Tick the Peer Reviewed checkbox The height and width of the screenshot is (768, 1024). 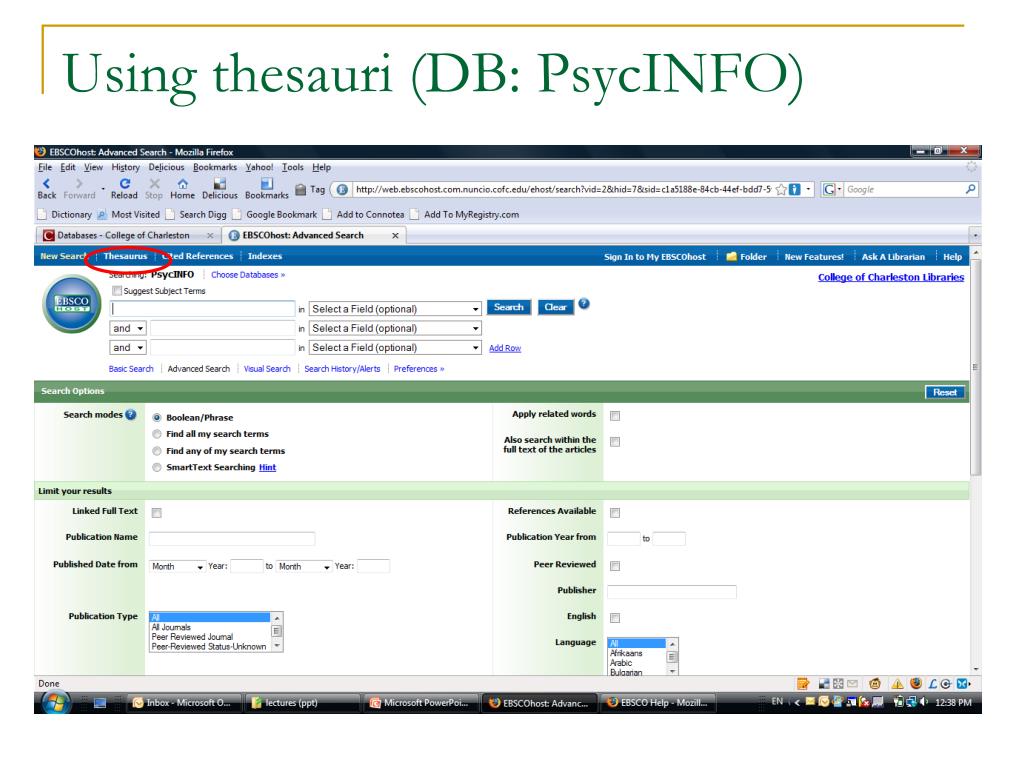pyautogui.click(x=615, y=566)
